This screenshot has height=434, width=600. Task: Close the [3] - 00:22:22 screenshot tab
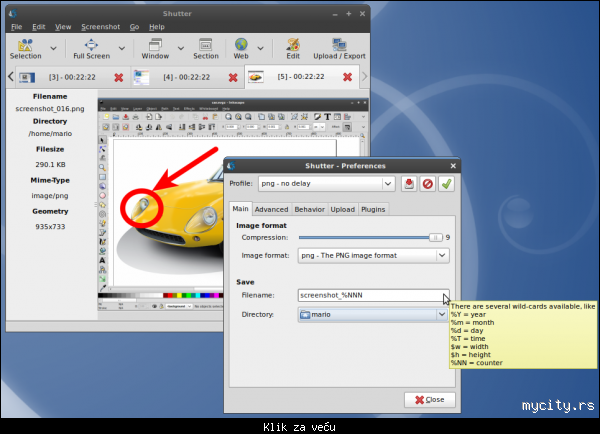tap(119, 77)
